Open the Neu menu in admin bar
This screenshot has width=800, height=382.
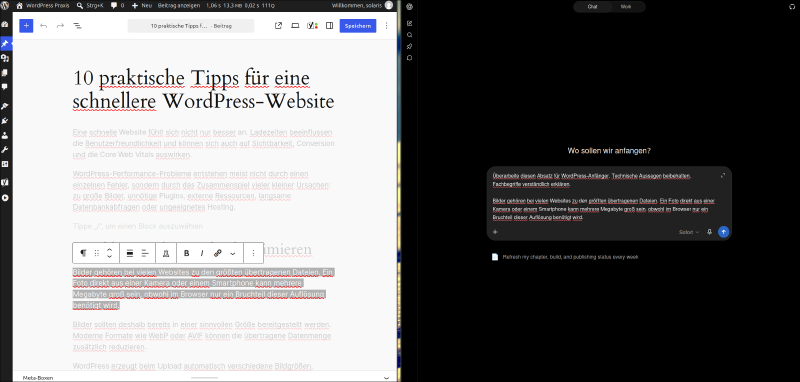tap(142, 6)
